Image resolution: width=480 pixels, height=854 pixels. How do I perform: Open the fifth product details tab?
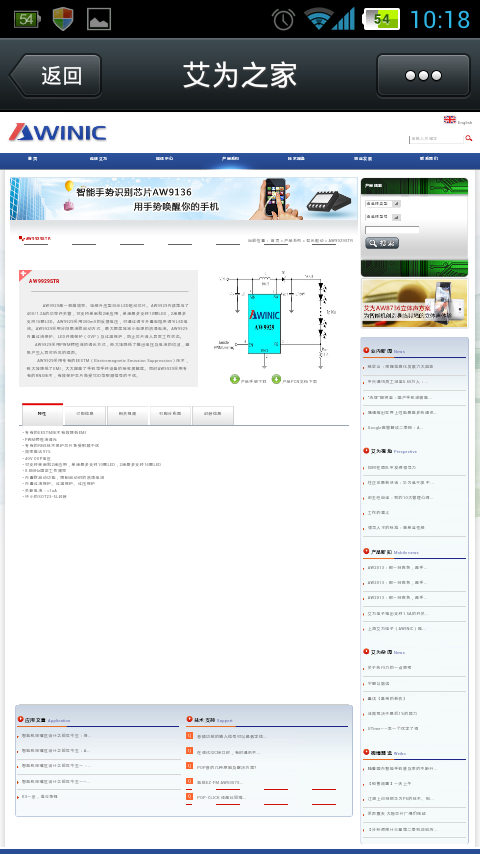coord(212,415)
